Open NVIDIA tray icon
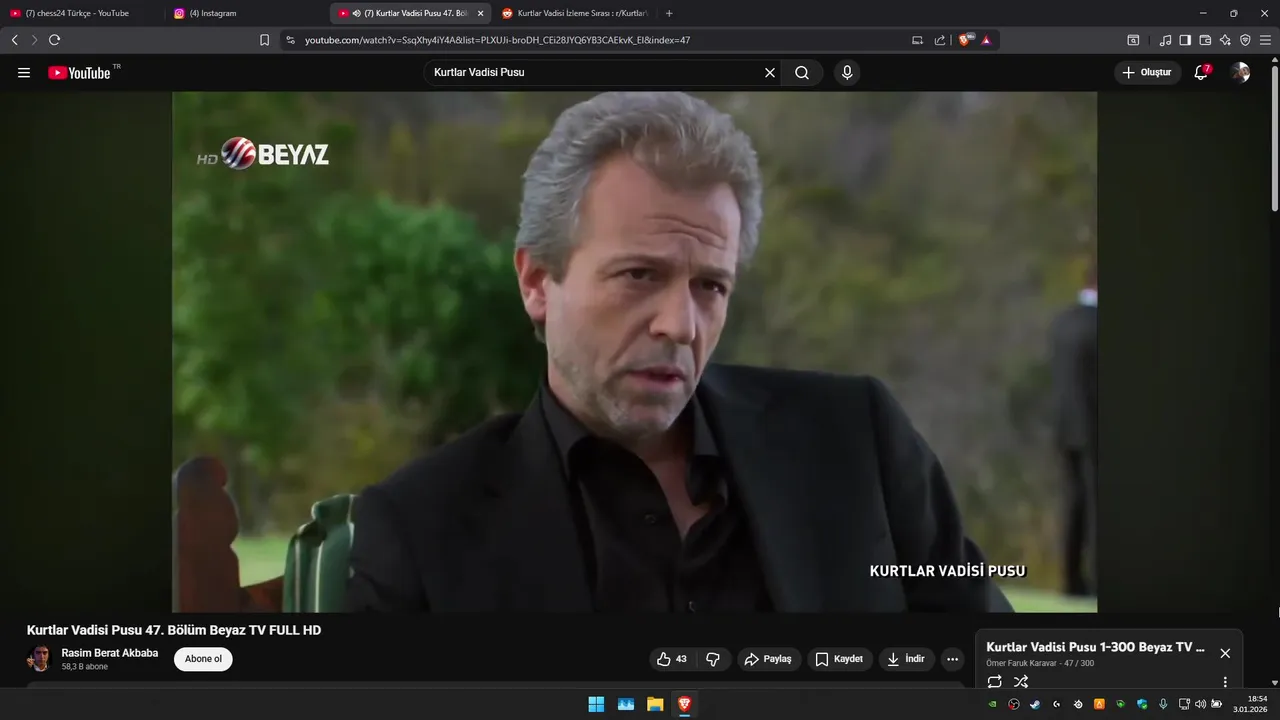The width and height of the screenshot is (1280, 720). click(x=992, y=704)
